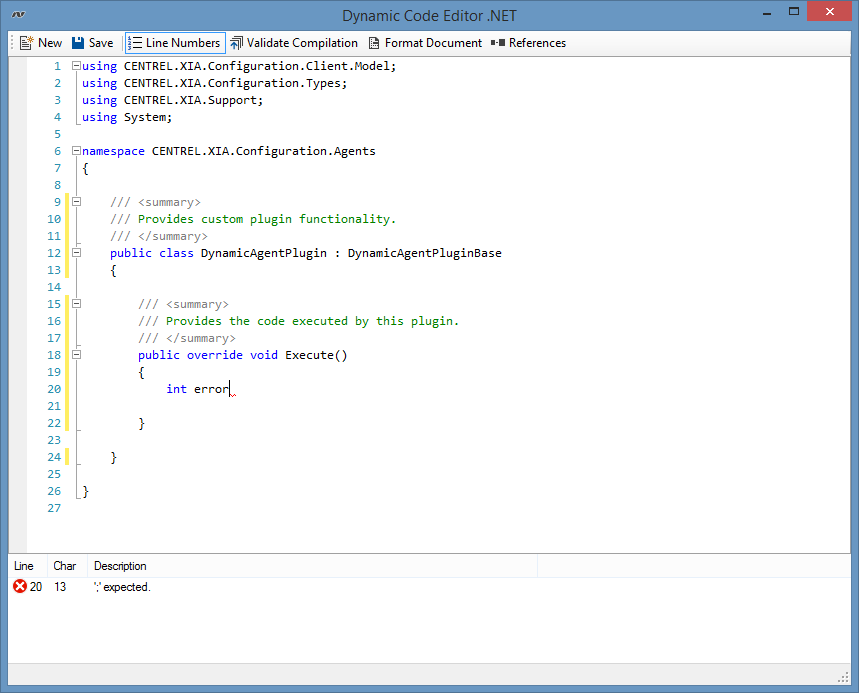Viewport: 859px width, 693px height.
Task: Click "using System;" on line 4
Action: 127,117
